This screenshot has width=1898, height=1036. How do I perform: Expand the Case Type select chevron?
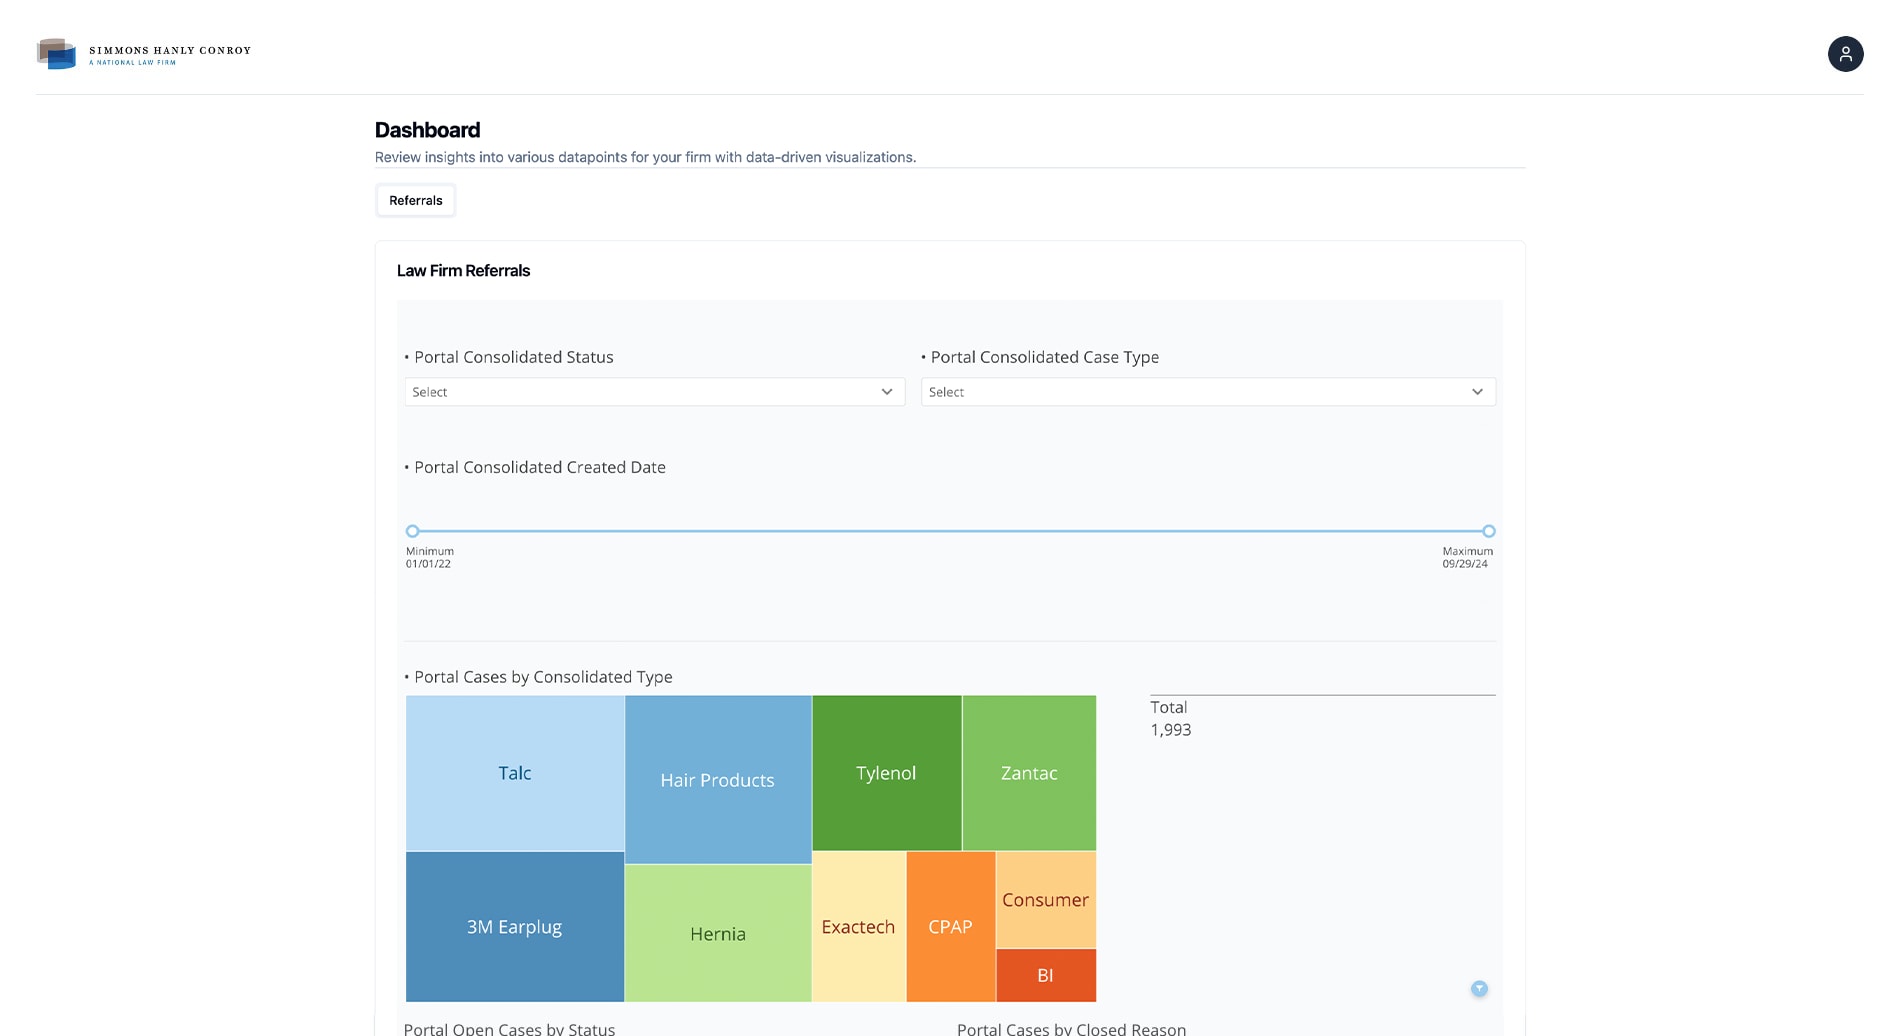pos(1477,391)
